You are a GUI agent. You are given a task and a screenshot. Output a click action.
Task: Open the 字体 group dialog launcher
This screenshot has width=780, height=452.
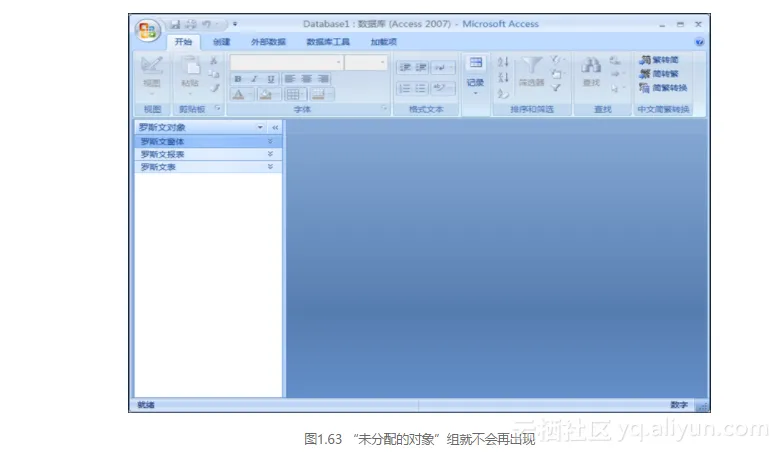384,108
